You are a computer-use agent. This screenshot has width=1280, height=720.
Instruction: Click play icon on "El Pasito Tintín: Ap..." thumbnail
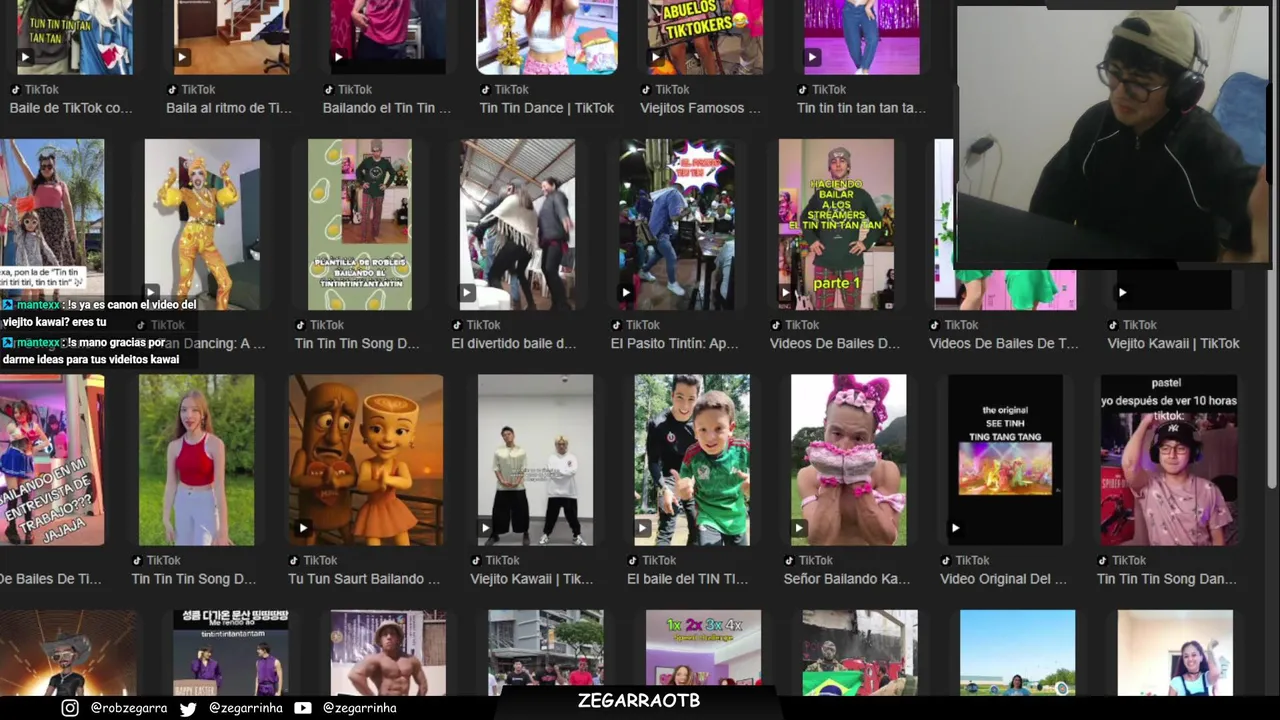(626, 293)
